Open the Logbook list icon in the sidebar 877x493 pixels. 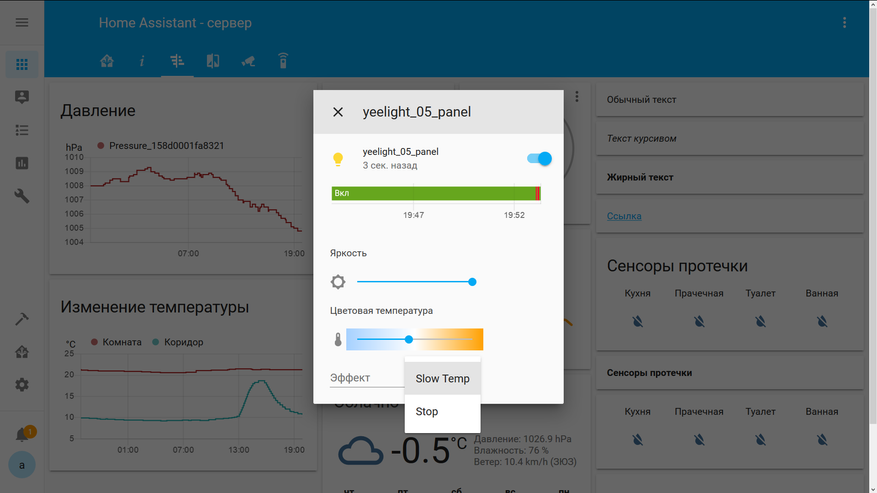pos(22,130)
